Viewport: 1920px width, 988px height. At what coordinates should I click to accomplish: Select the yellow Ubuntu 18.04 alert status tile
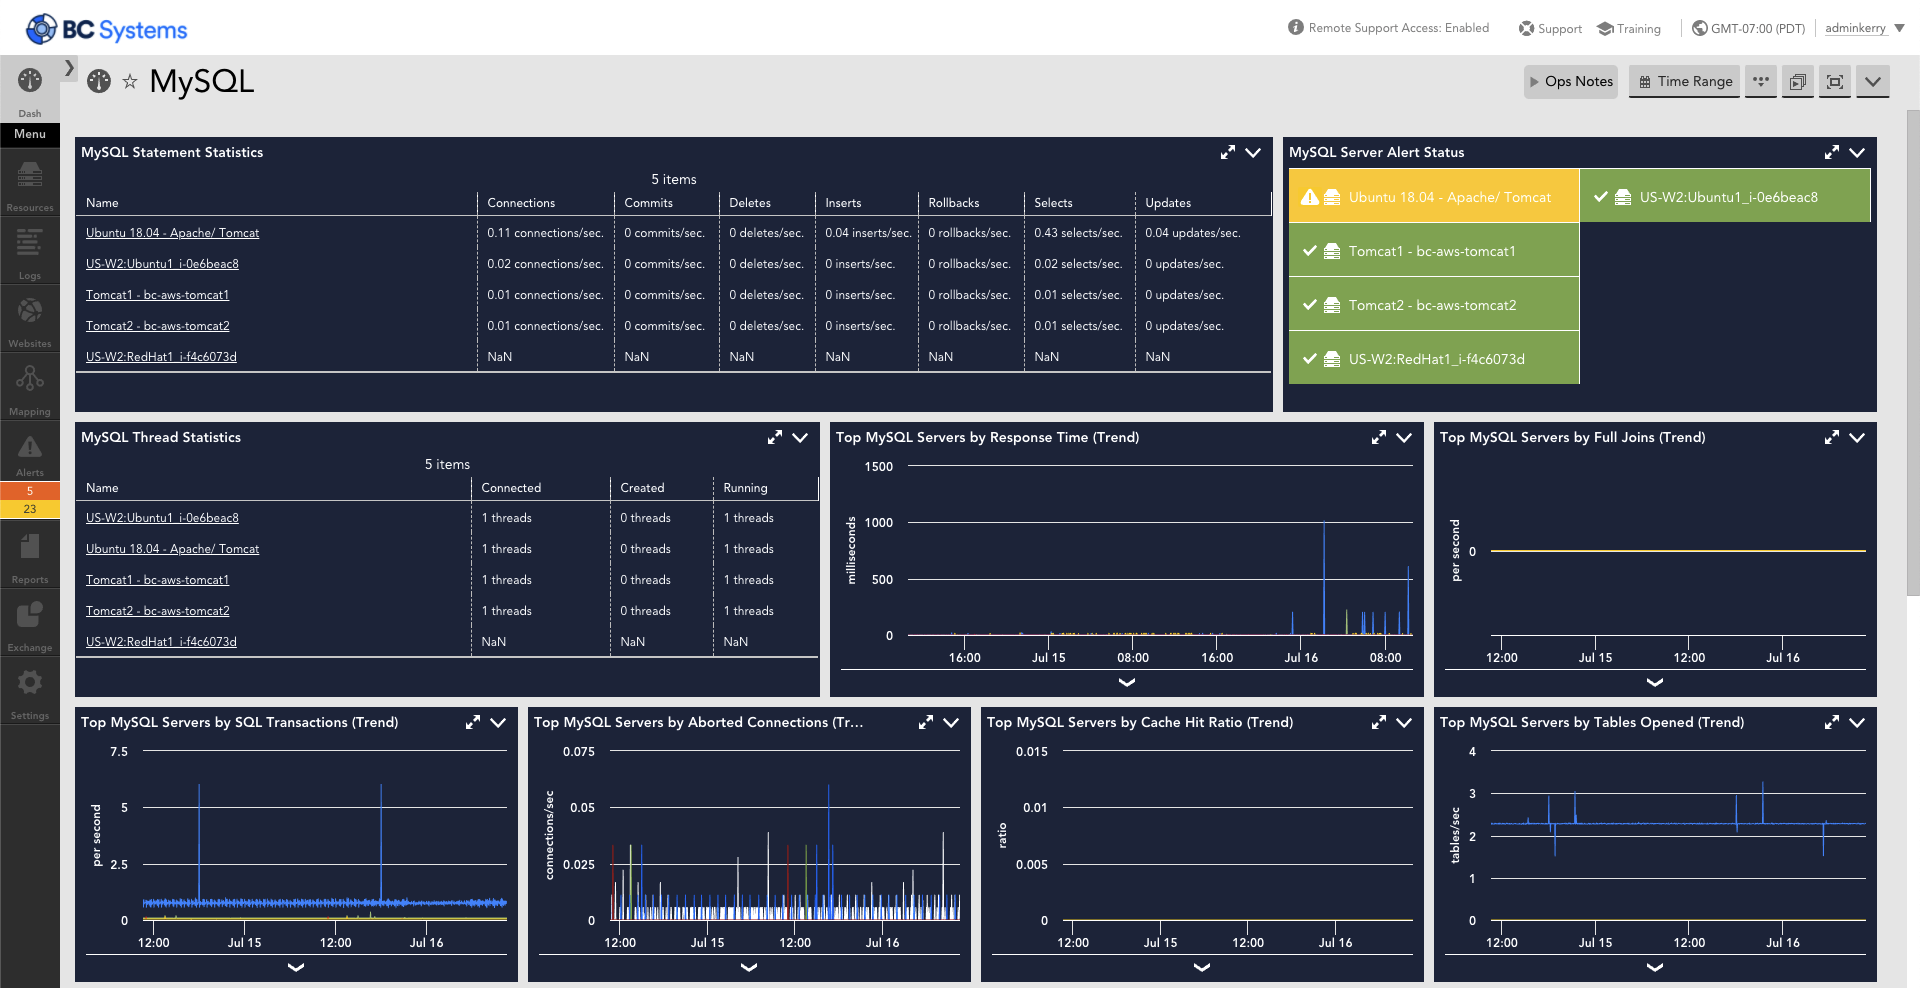tap(1434, 197)
